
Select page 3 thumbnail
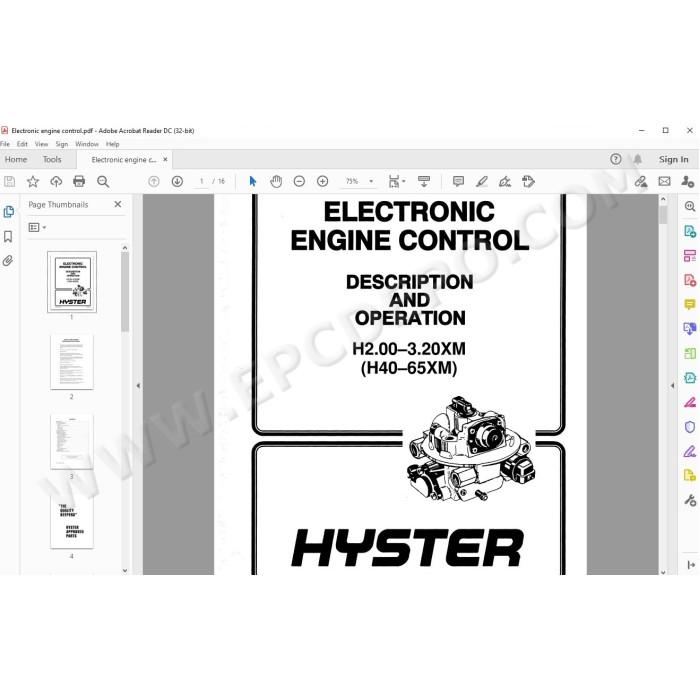(x=72, y=442)
